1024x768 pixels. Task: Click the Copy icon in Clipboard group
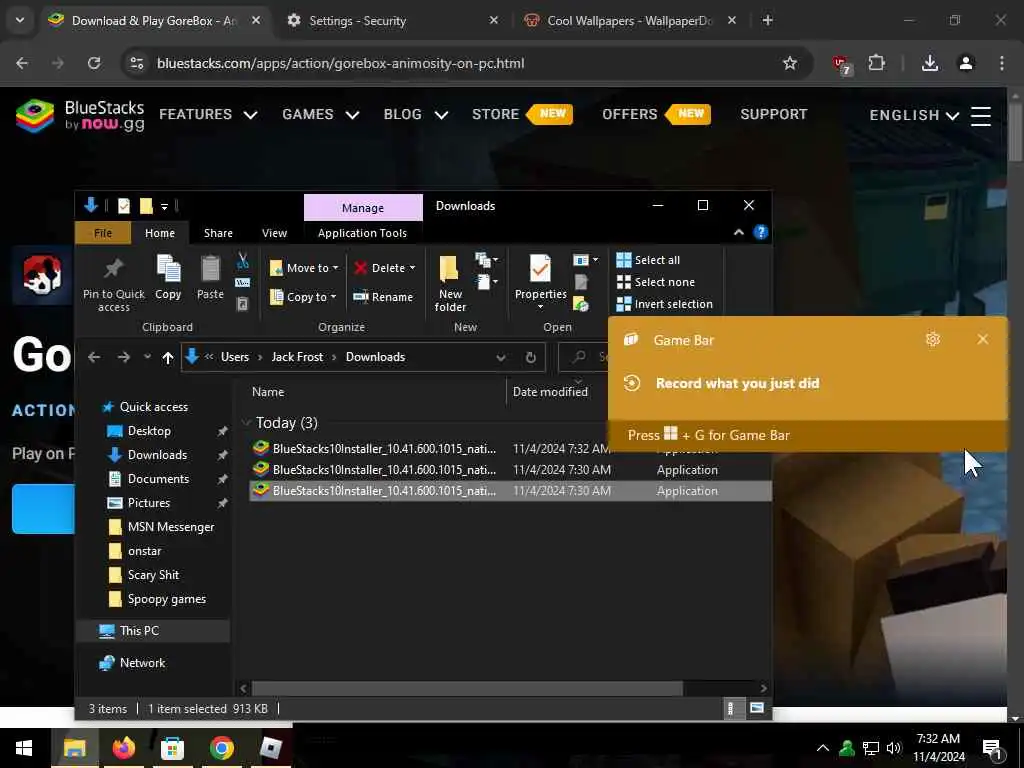click(x=168, y=278)
